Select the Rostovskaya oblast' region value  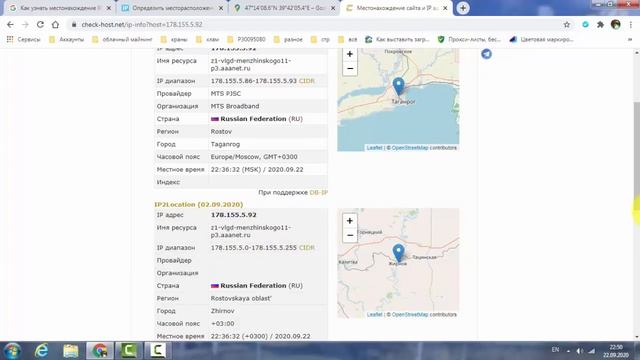[241, 298]
